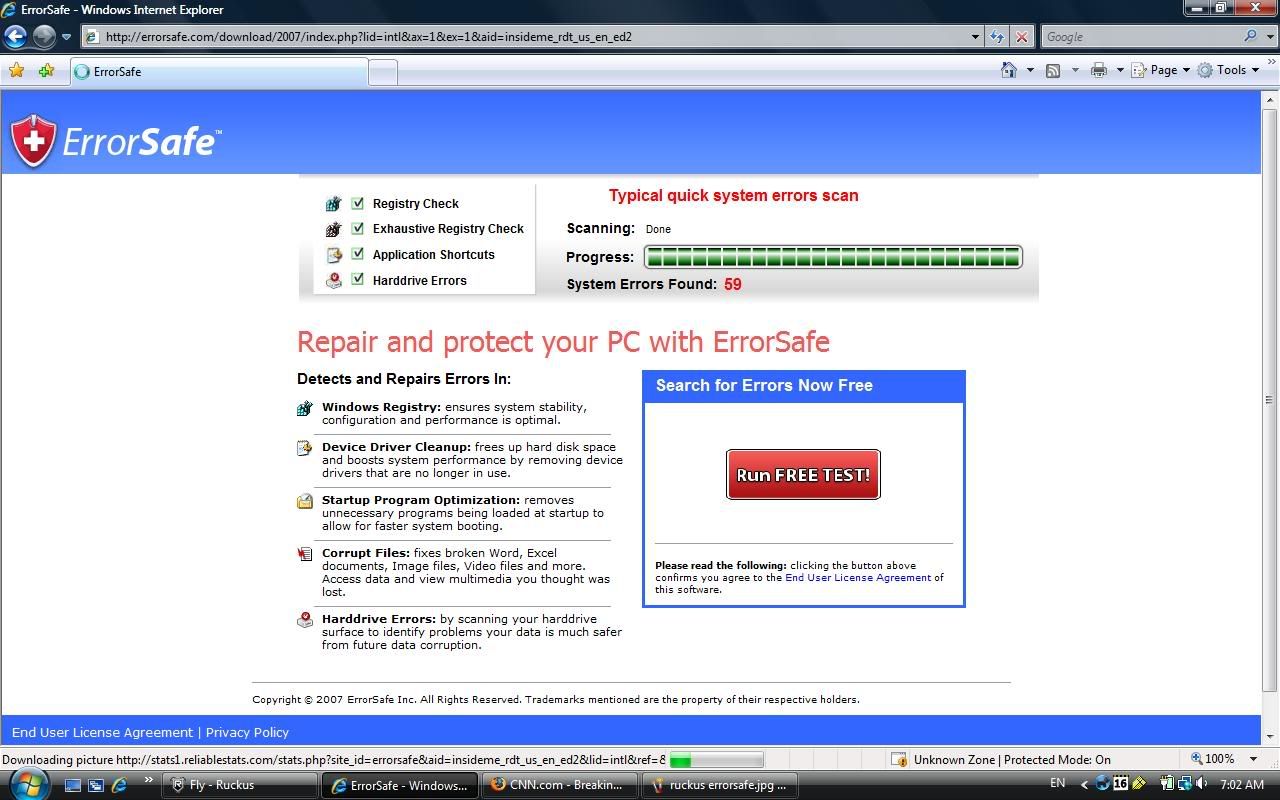1280x800 pixels.
Task: Click the Stop loading red X icon
Action: point(1021,37)
